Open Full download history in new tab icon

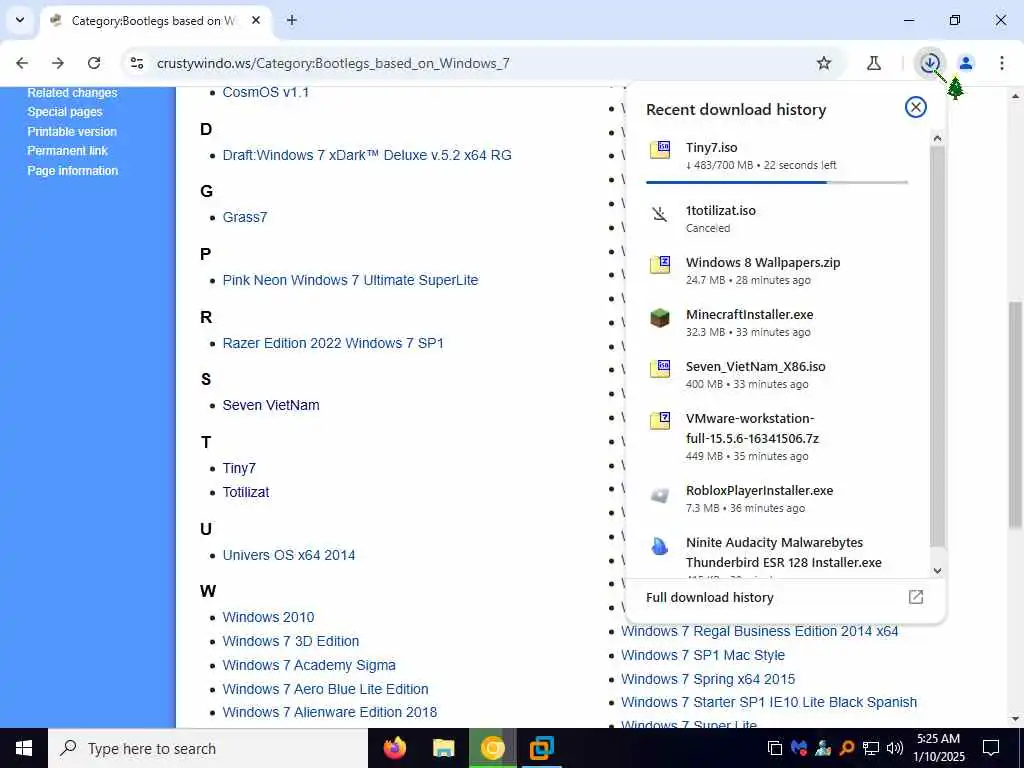[916, 597]
